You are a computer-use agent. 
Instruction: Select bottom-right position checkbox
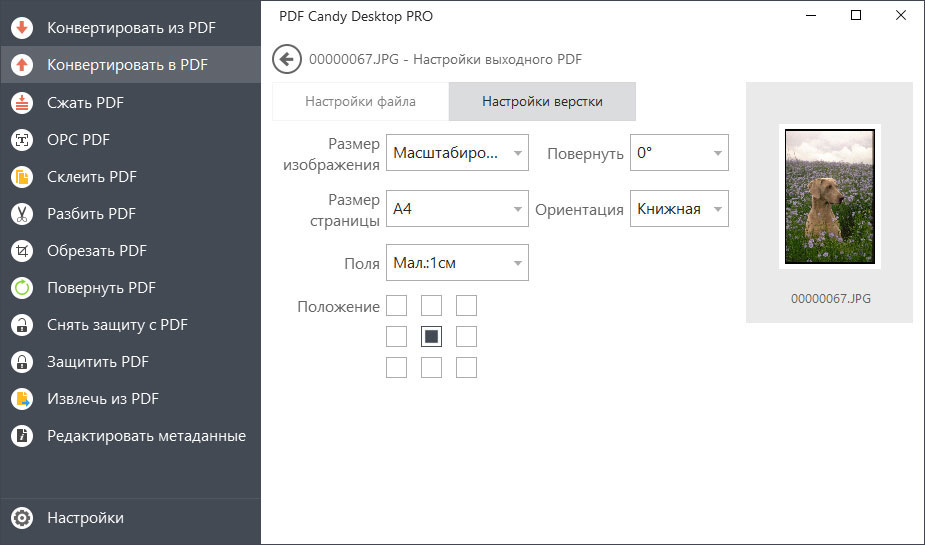pyautogui.click(x=466, y=368)
